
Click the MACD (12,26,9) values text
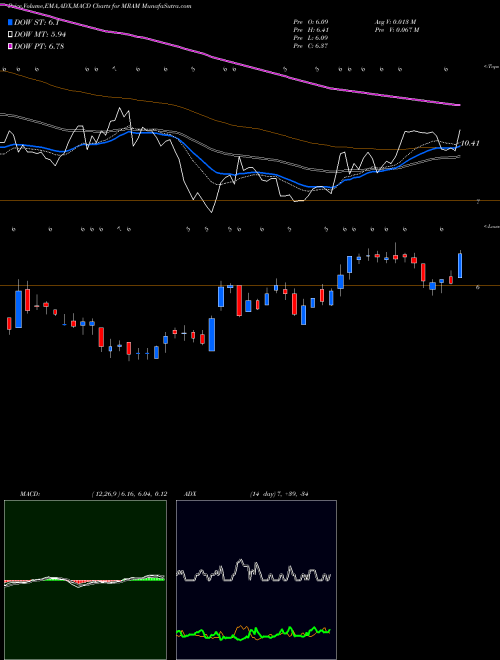[x=129, y=494]
